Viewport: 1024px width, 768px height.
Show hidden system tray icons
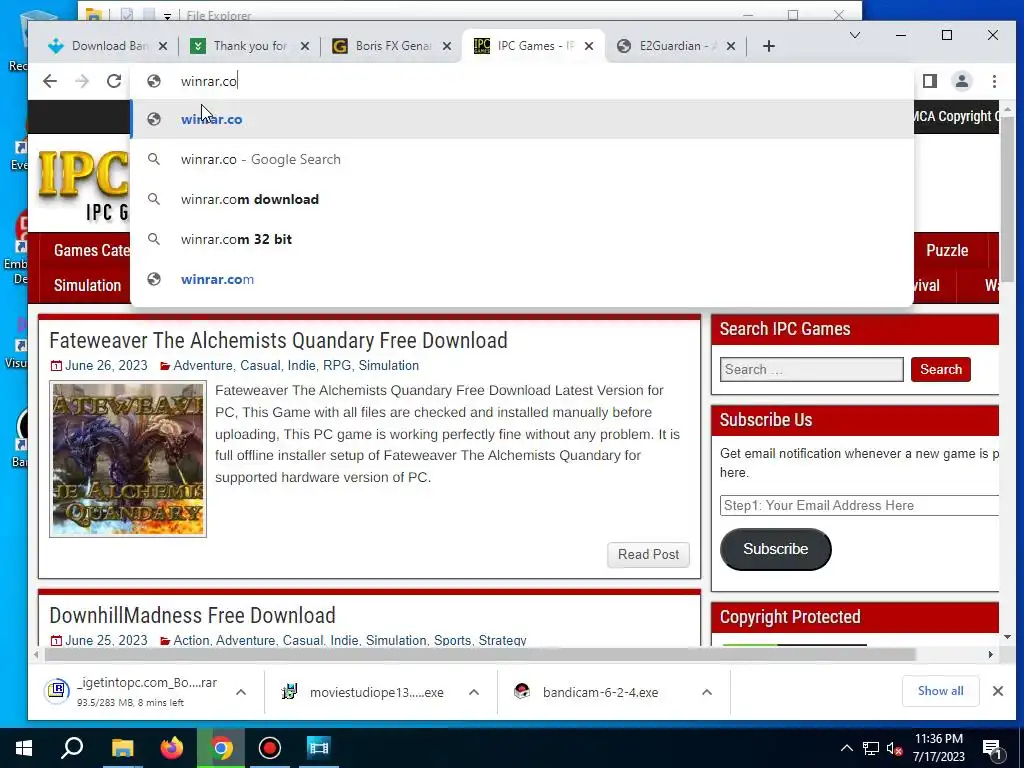[x=846, y=748]
